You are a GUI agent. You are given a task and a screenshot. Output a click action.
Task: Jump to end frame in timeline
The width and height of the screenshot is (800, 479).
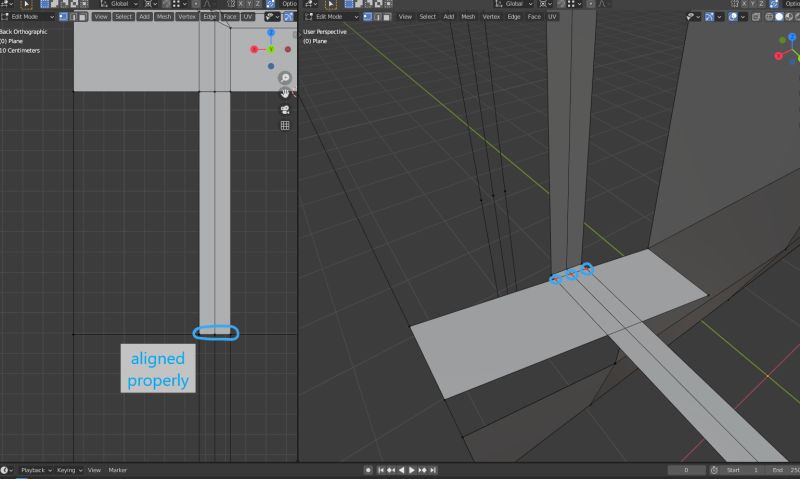(433, 470)
